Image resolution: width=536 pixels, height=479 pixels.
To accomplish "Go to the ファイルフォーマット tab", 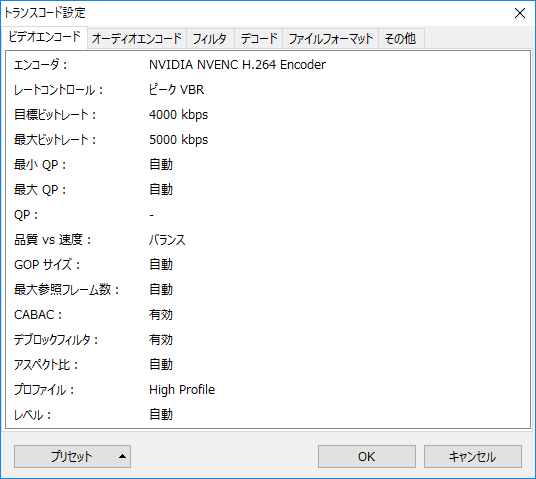I will coord(330,38).
